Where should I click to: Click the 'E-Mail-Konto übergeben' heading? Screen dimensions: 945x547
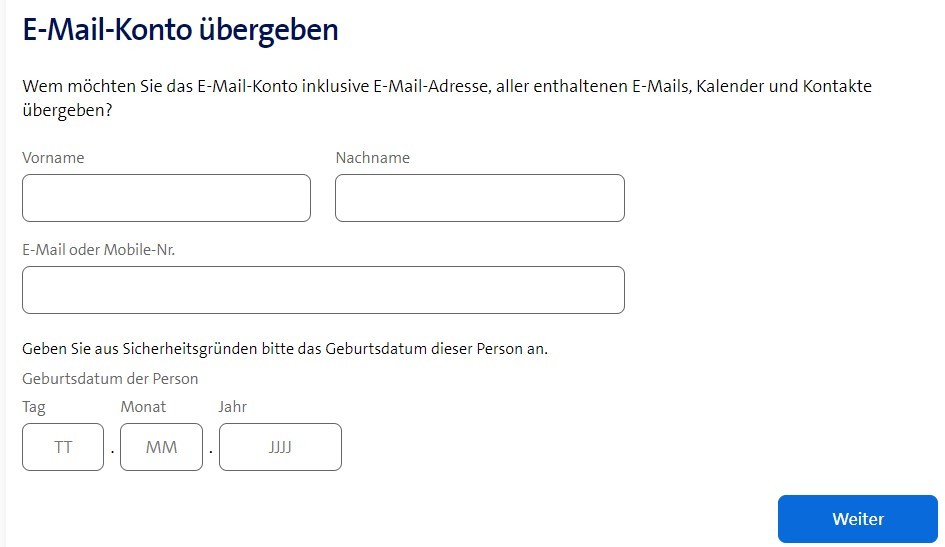coord(180,30)
